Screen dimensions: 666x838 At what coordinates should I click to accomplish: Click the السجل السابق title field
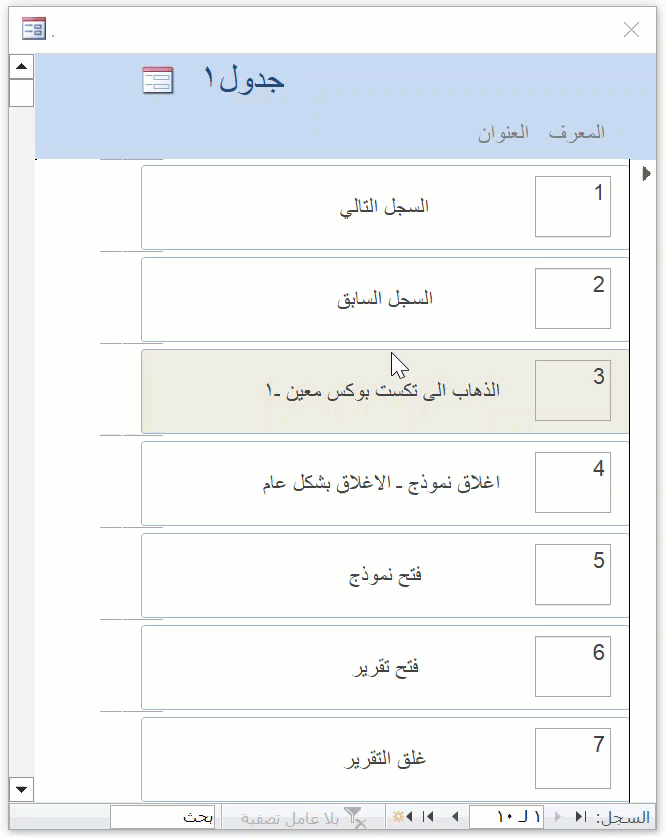tap(338, 299)
